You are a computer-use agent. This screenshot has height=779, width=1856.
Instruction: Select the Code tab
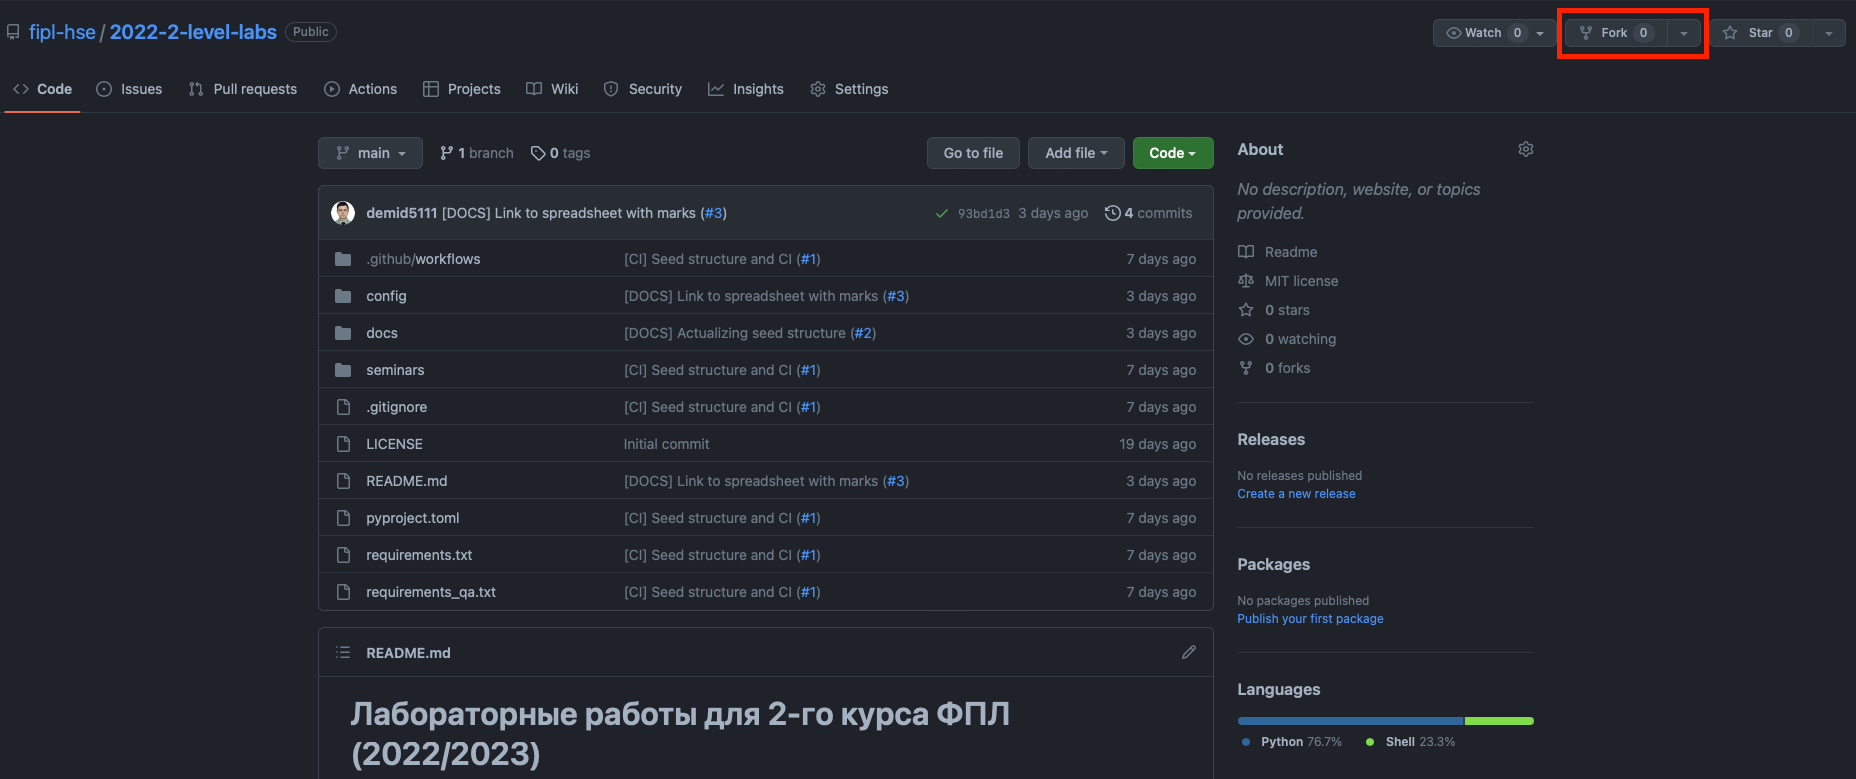(42, 89)
